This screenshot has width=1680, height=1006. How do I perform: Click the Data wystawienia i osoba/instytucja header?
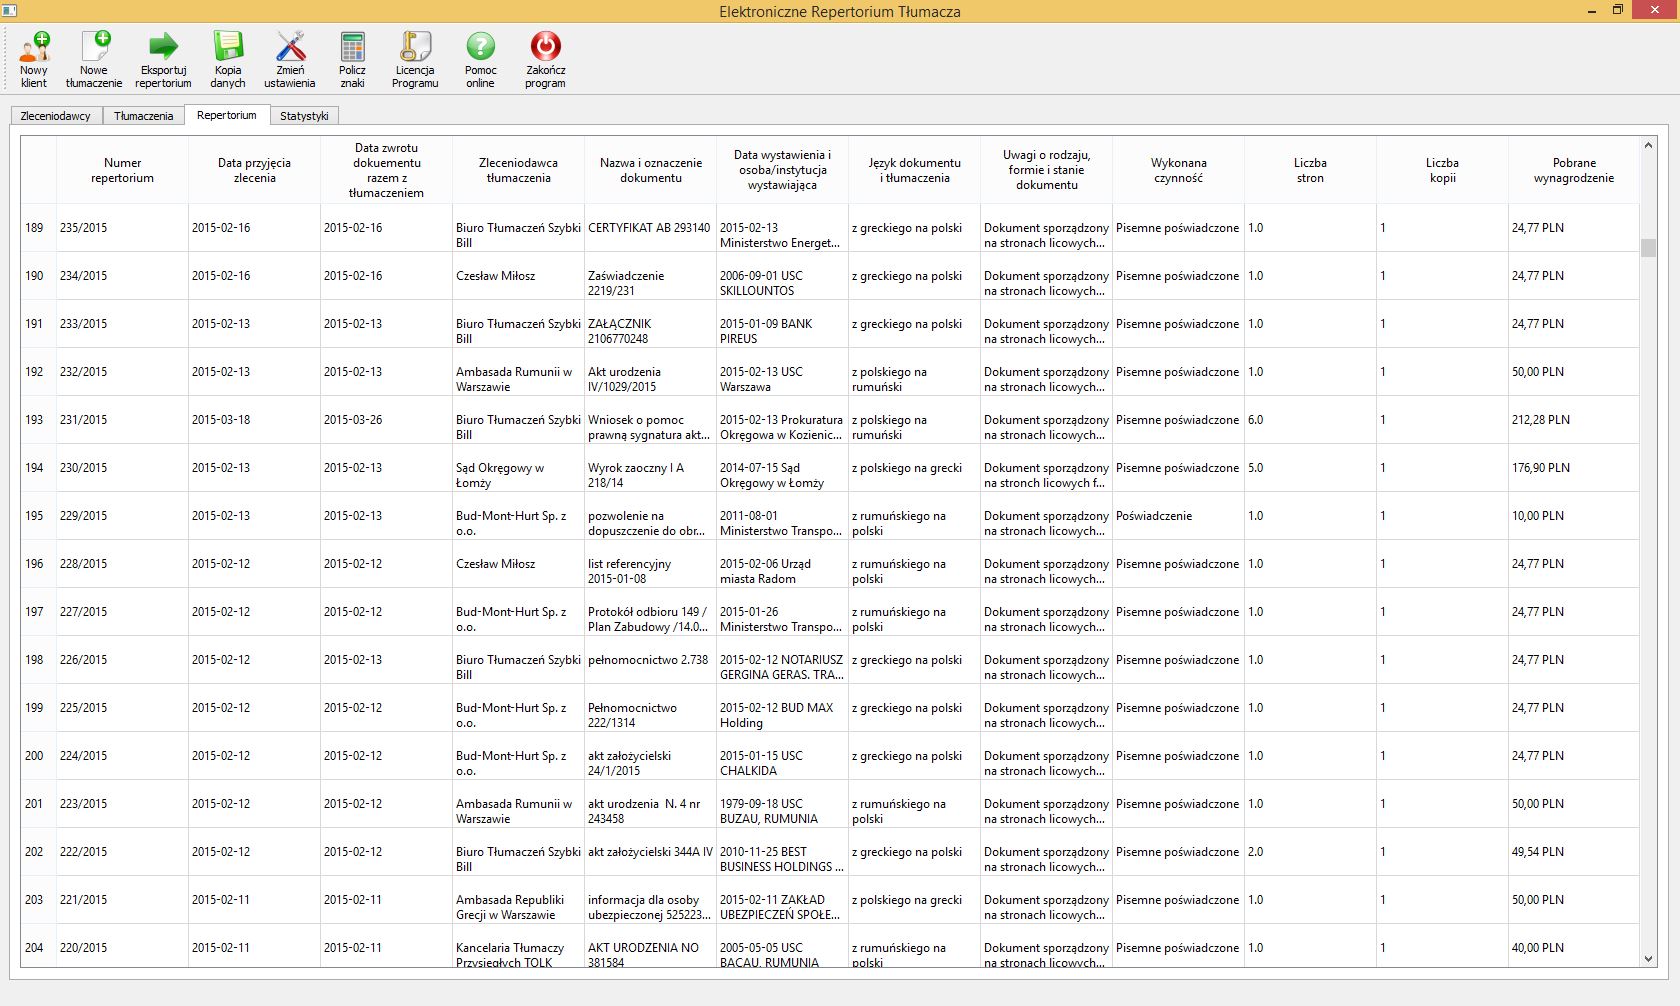782,170
